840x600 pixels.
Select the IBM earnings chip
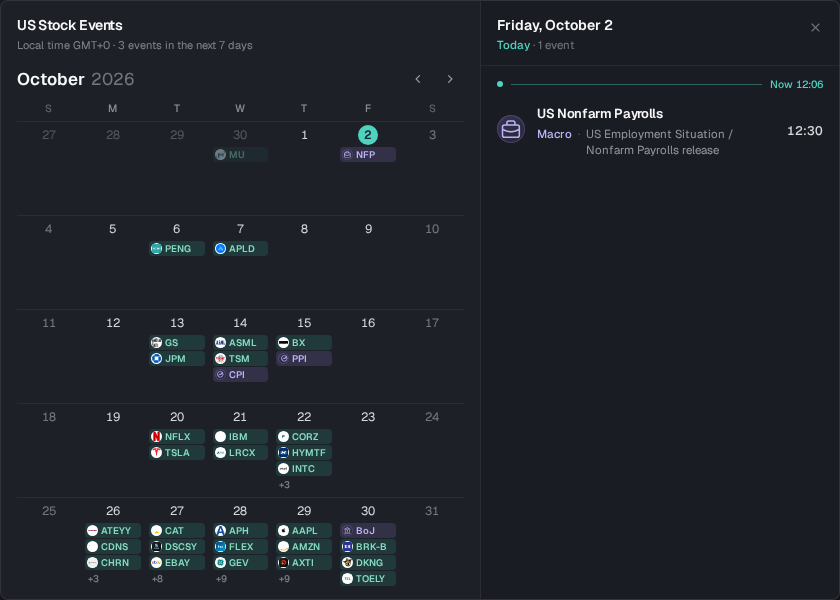tap(241, 437)
